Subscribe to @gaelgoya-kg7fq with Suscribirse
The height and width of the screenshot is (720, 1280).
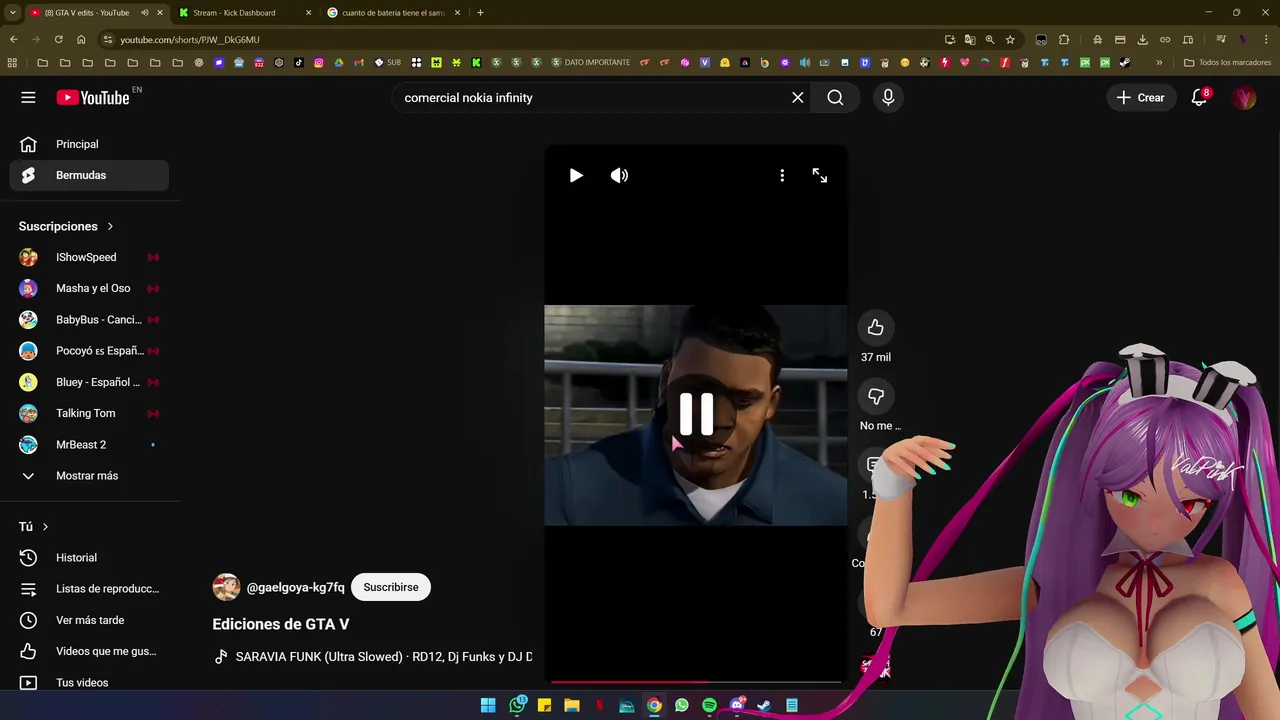pyautogui.click(x=391, y=587)
